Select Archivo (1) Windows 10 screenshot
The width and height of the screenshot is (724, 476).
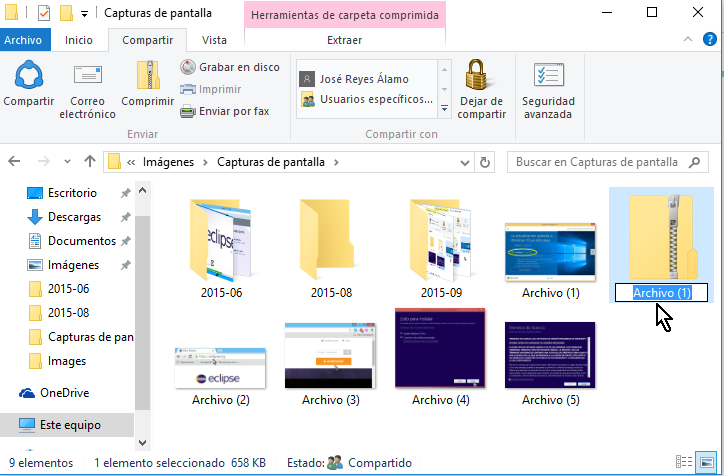tap(550, 252)
